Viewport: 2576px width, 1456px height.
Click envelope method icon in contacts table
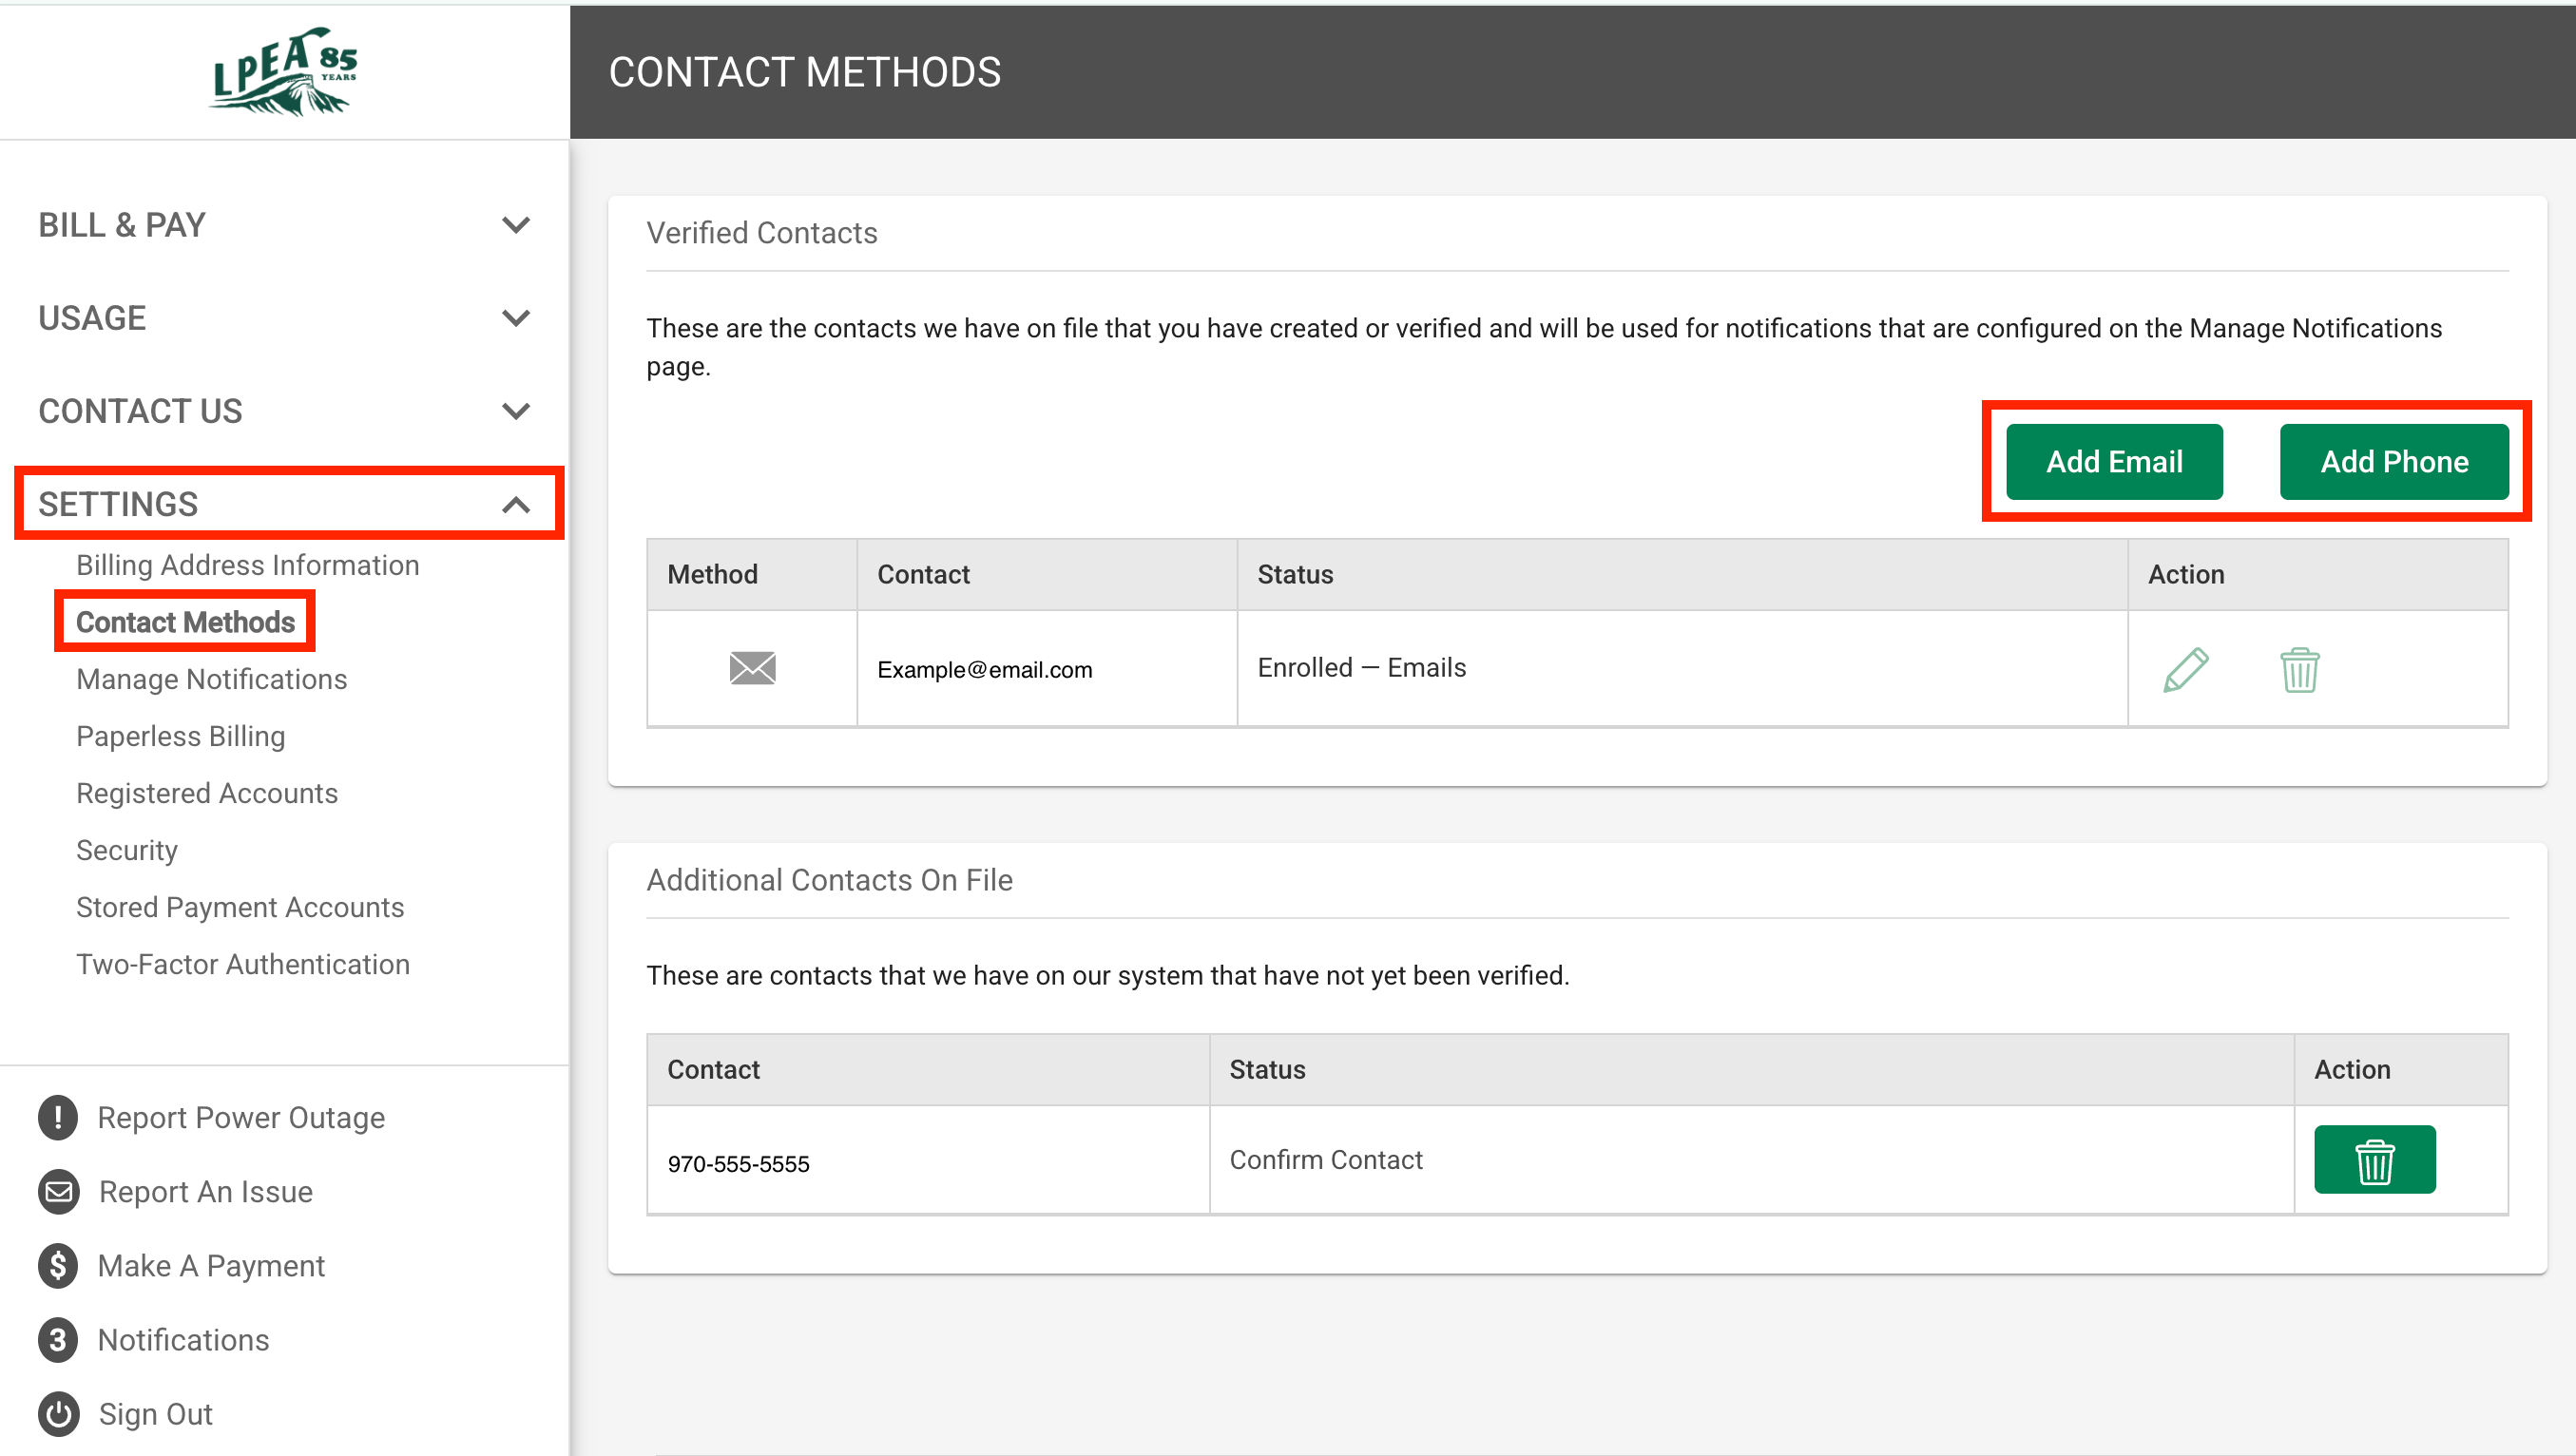click(752, 668)
